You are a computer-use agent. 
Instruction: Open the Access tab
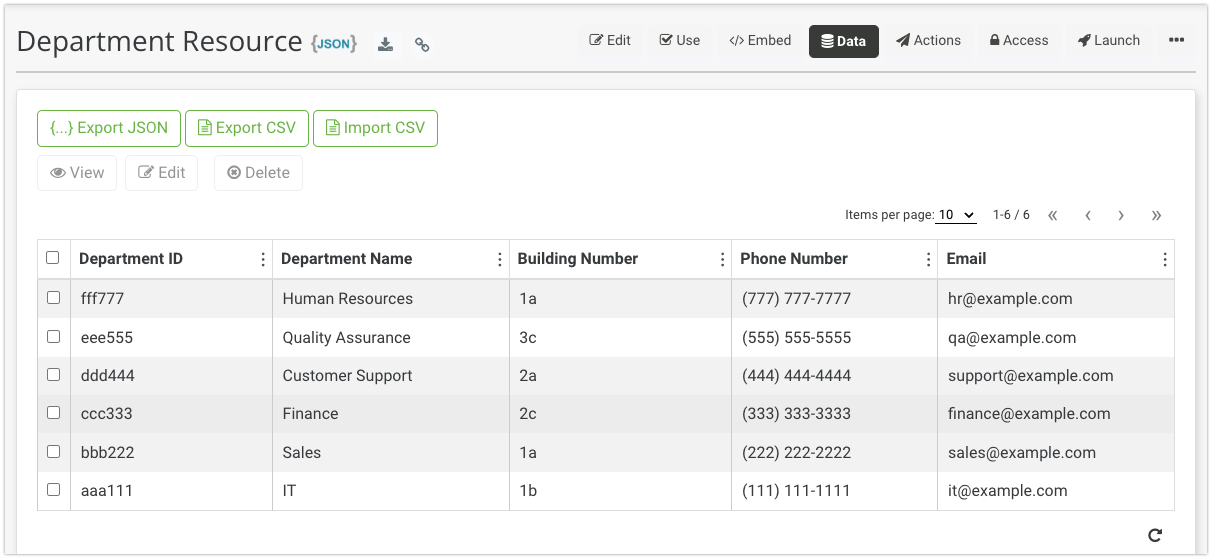[x=1019, y=41]
